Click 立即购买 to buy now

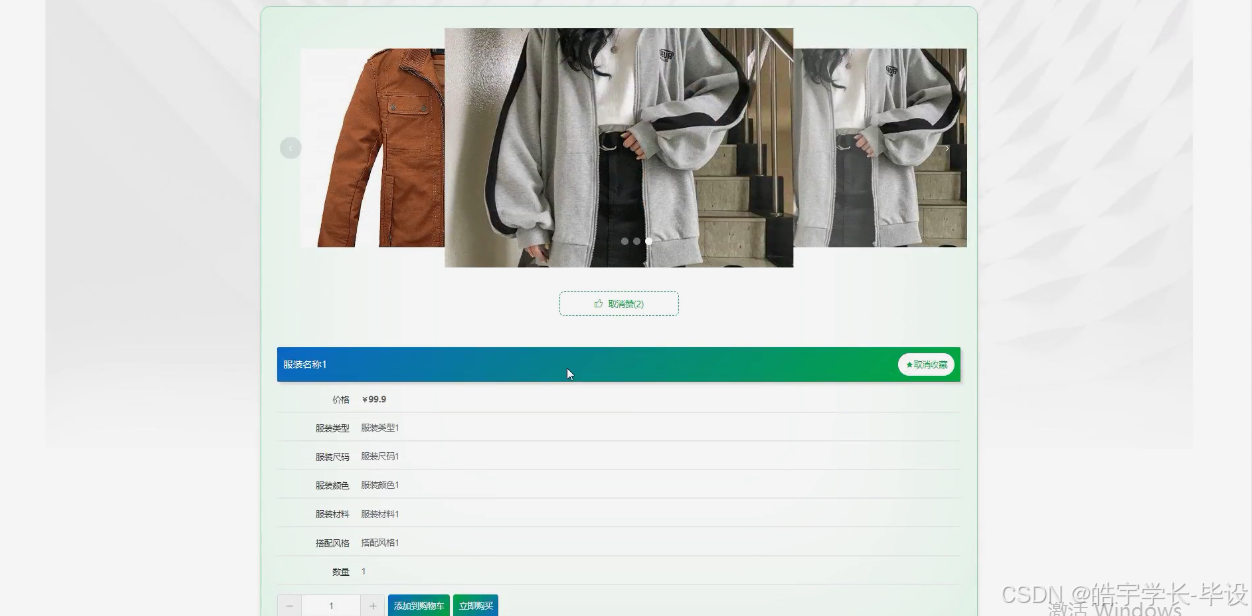tap(475, 605)
